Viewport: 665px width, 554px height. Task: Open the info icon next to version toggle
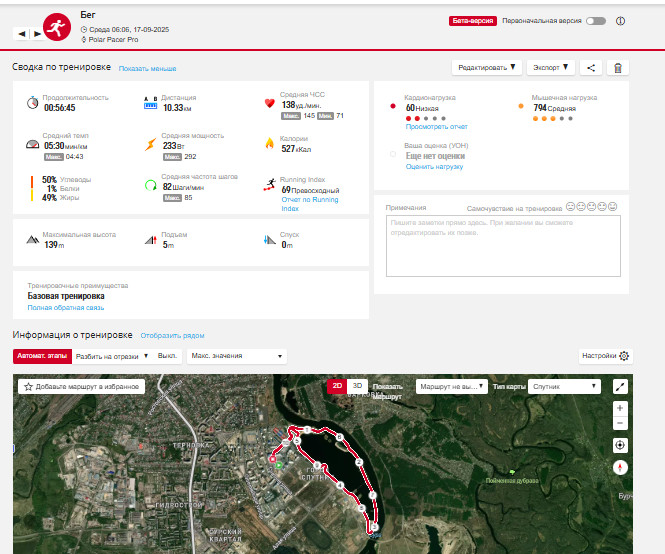click(x=620, y=21)
